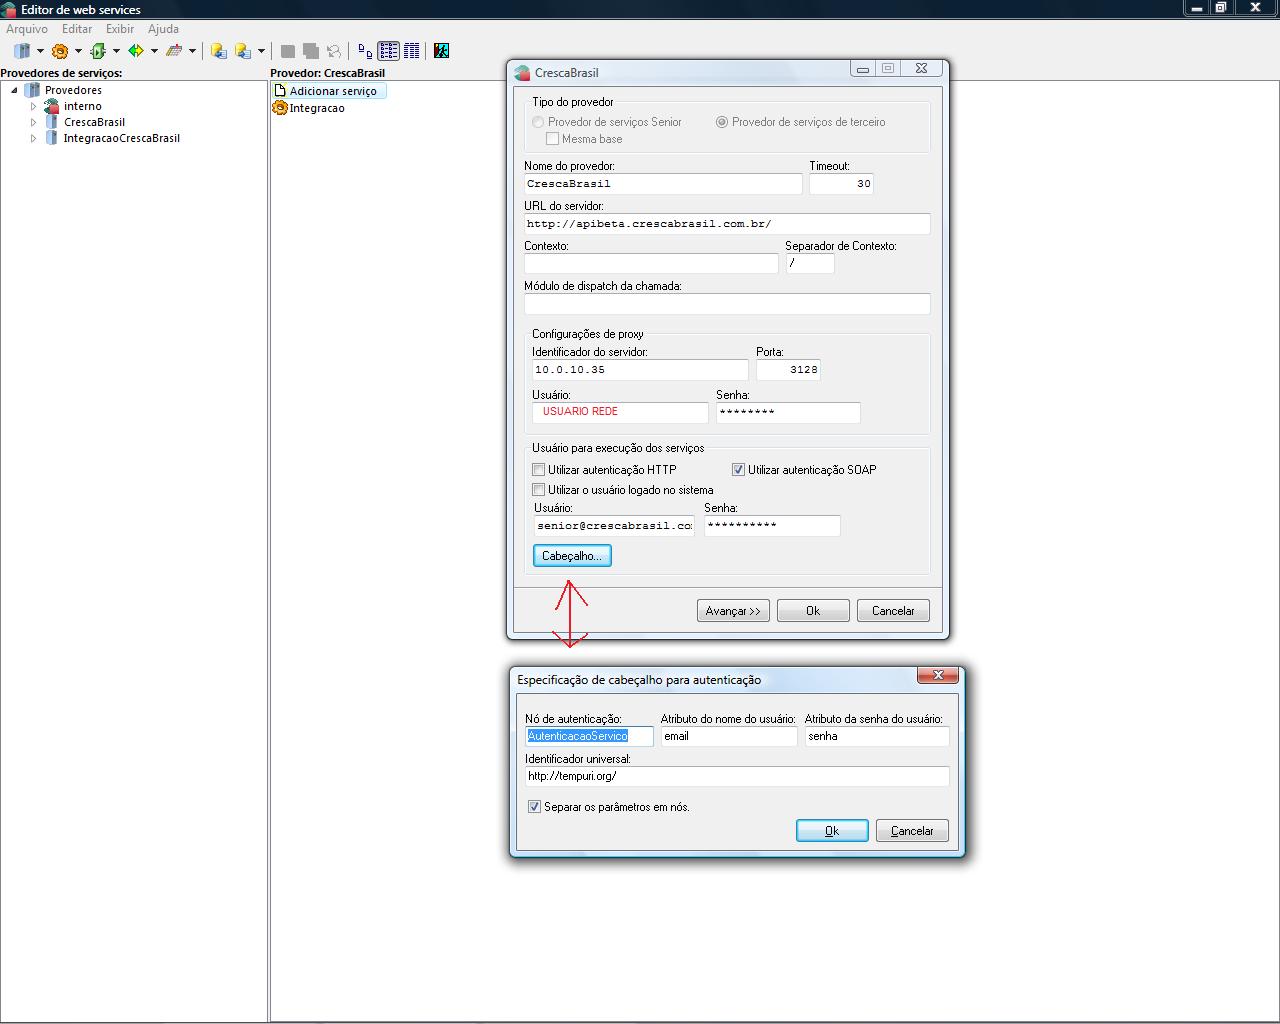This screenshot has width=1280, height=1024.
Task: Open dropdown arrow beside calendar grid icon
Action: (192, 51)
